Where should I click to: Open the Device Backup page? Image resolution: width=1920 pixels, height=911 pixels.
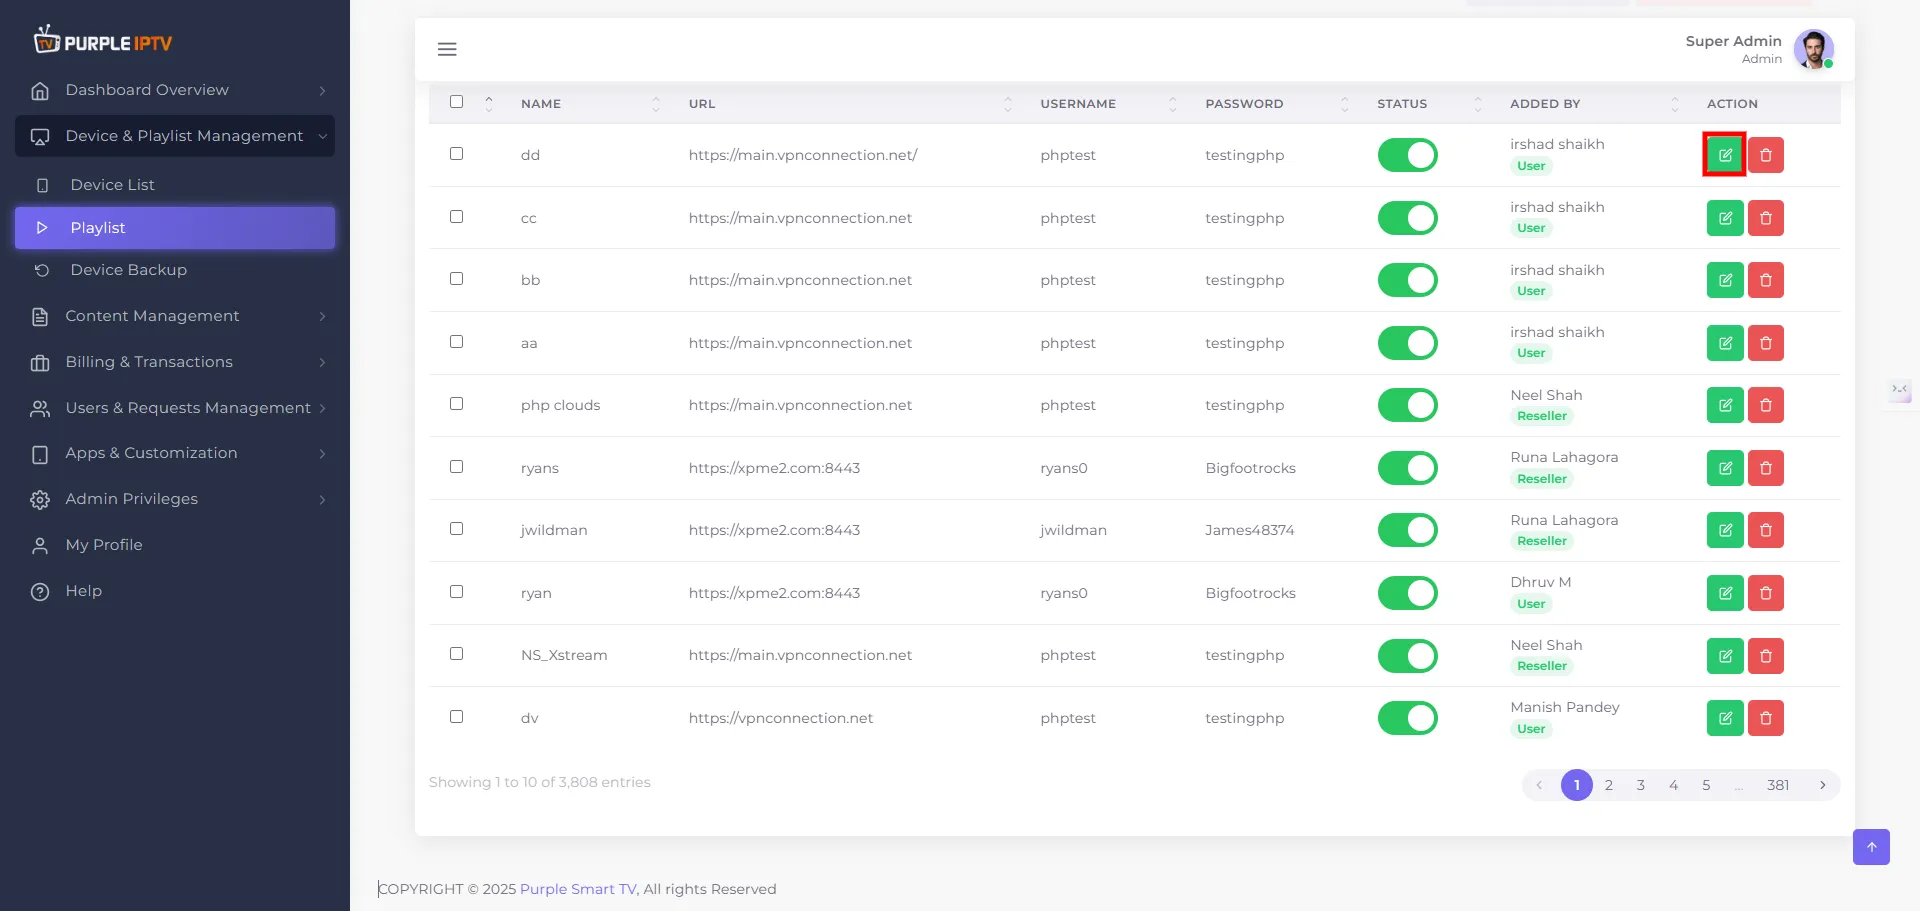pos(175,270)
